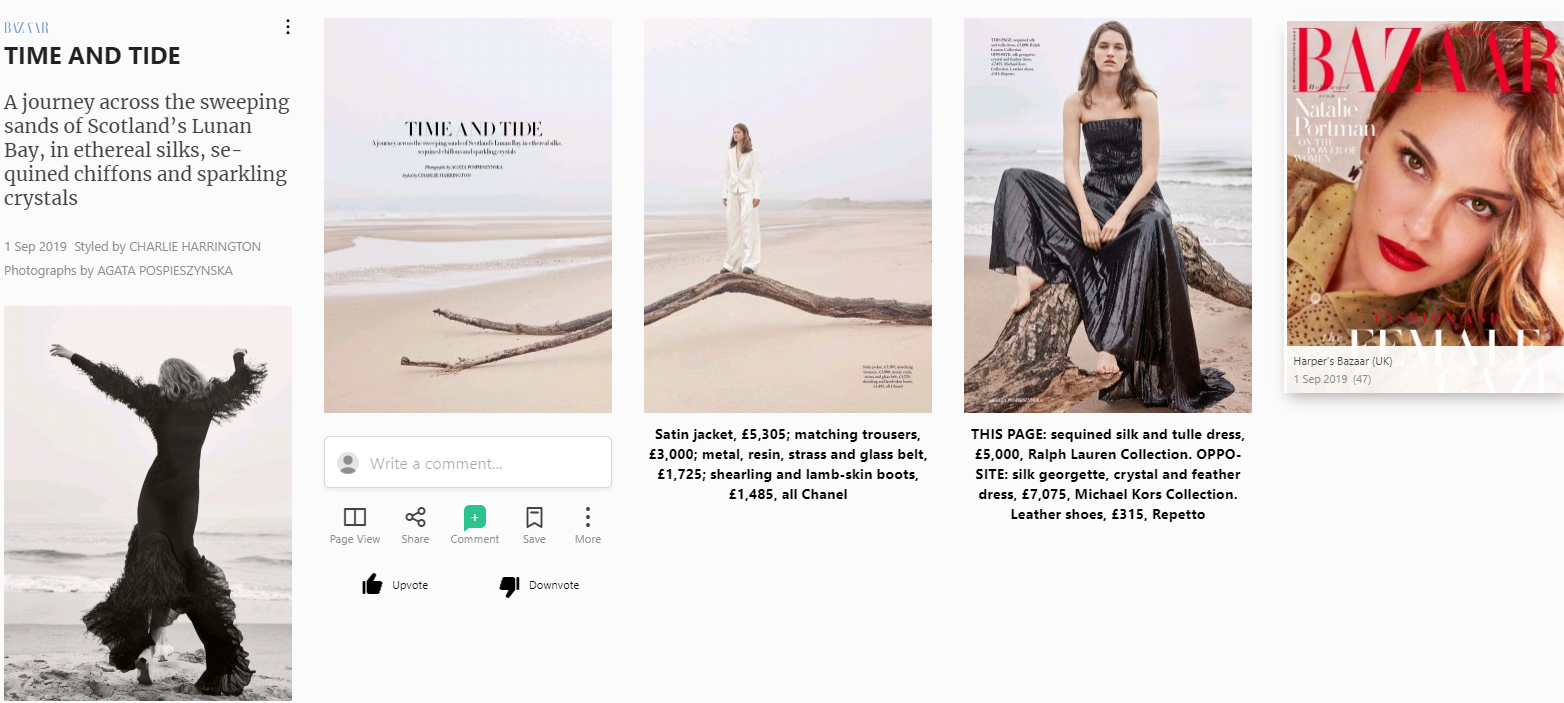Click the issue date under magazine cover

(x=1320, y=379)
